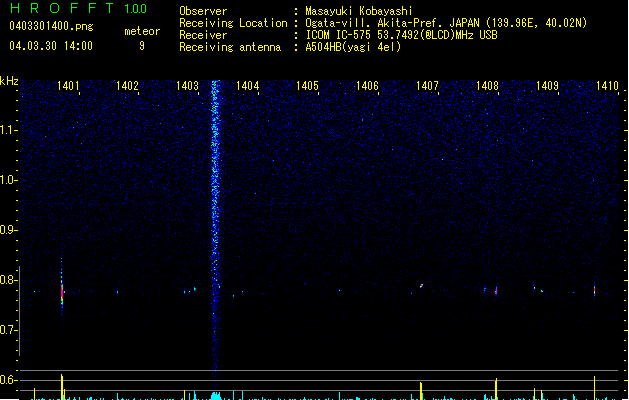Click the A504HB(yagi 4el) antenna text
The image size is (629, 400).
(x=353, y=47)
